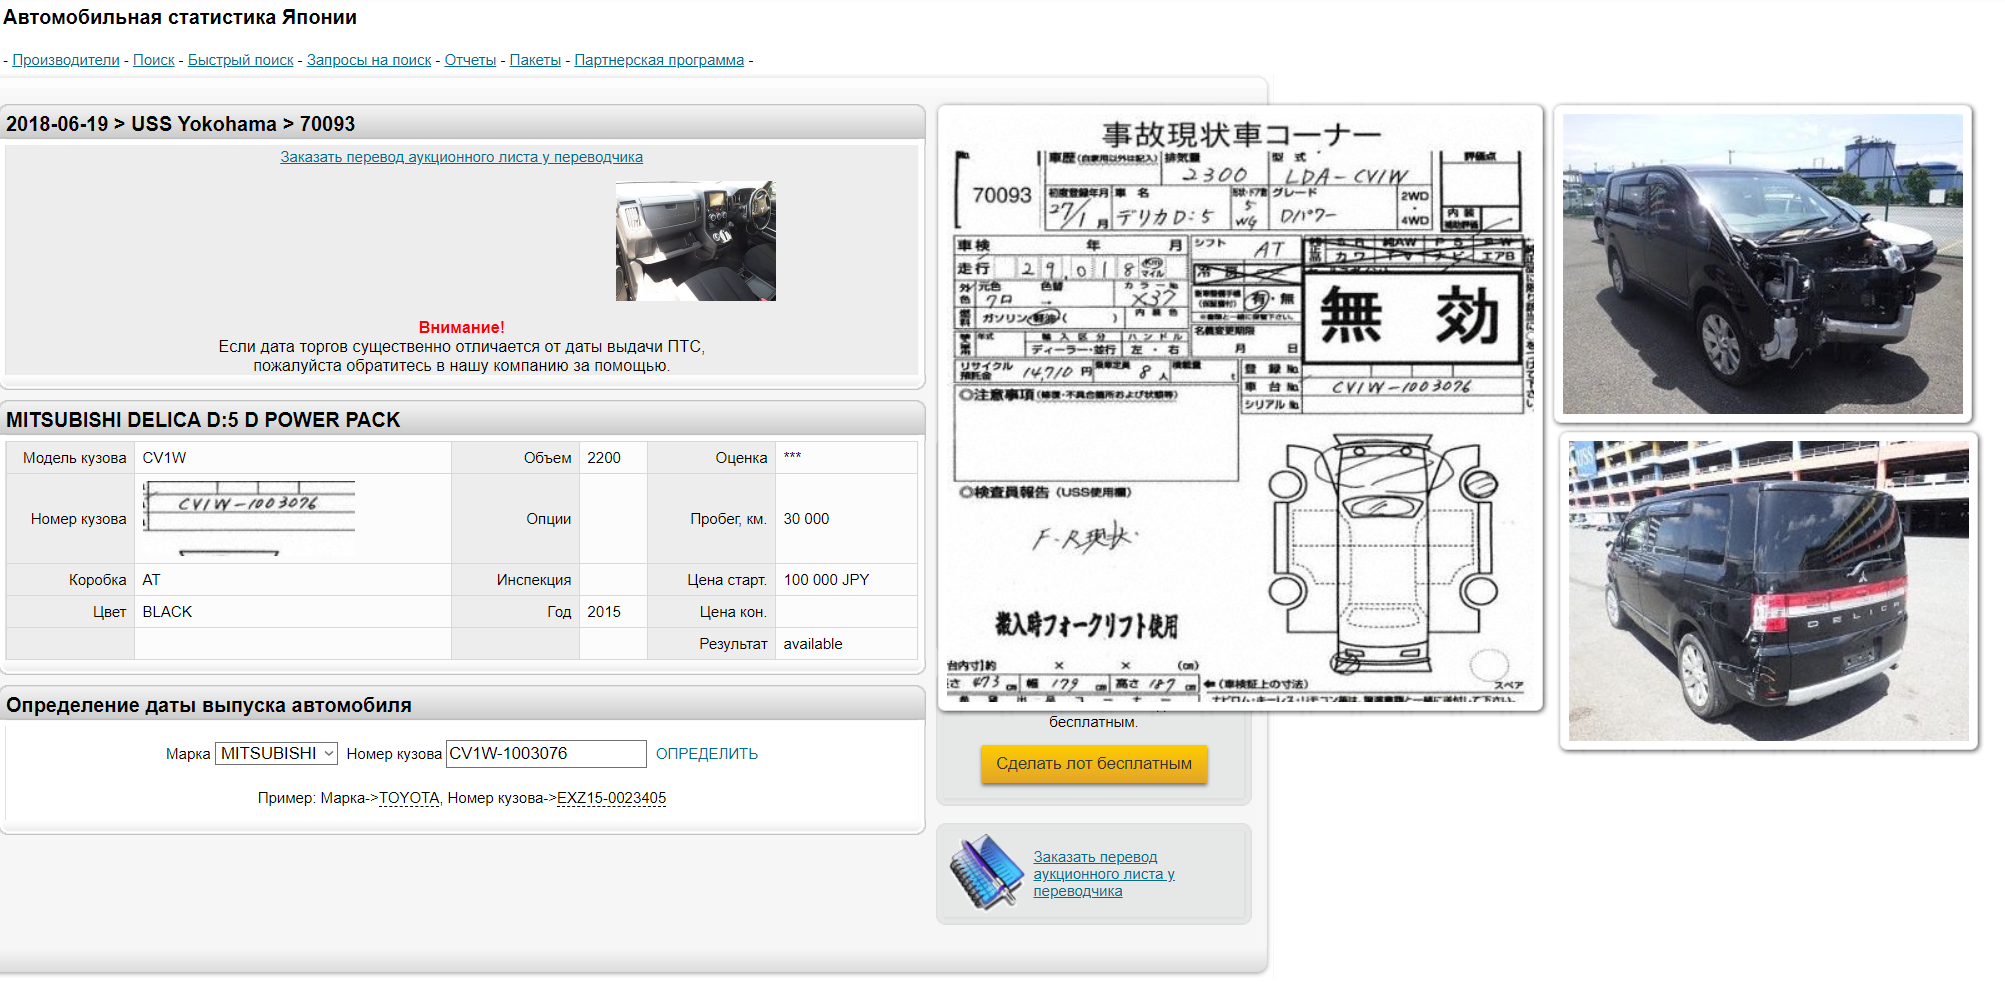Viewport: 2005px width, 988px height.
Task: Click the ОПРЕДЕЛИТЬ link
Action: click(x=707, y=754)
